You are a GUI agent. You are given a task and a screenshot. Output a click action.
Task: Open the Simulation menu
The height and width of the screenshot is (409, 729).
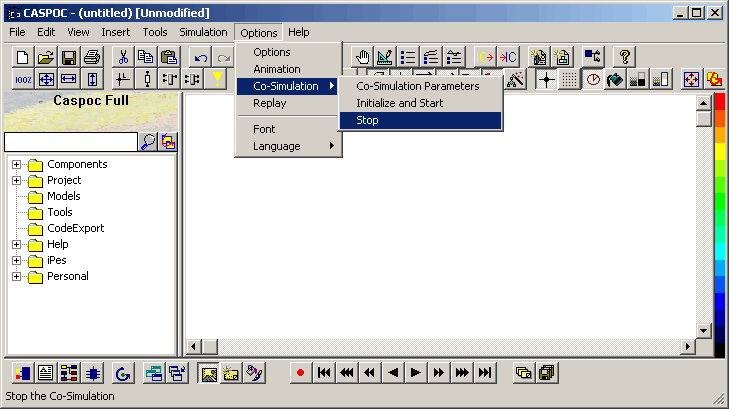(204, 32)
